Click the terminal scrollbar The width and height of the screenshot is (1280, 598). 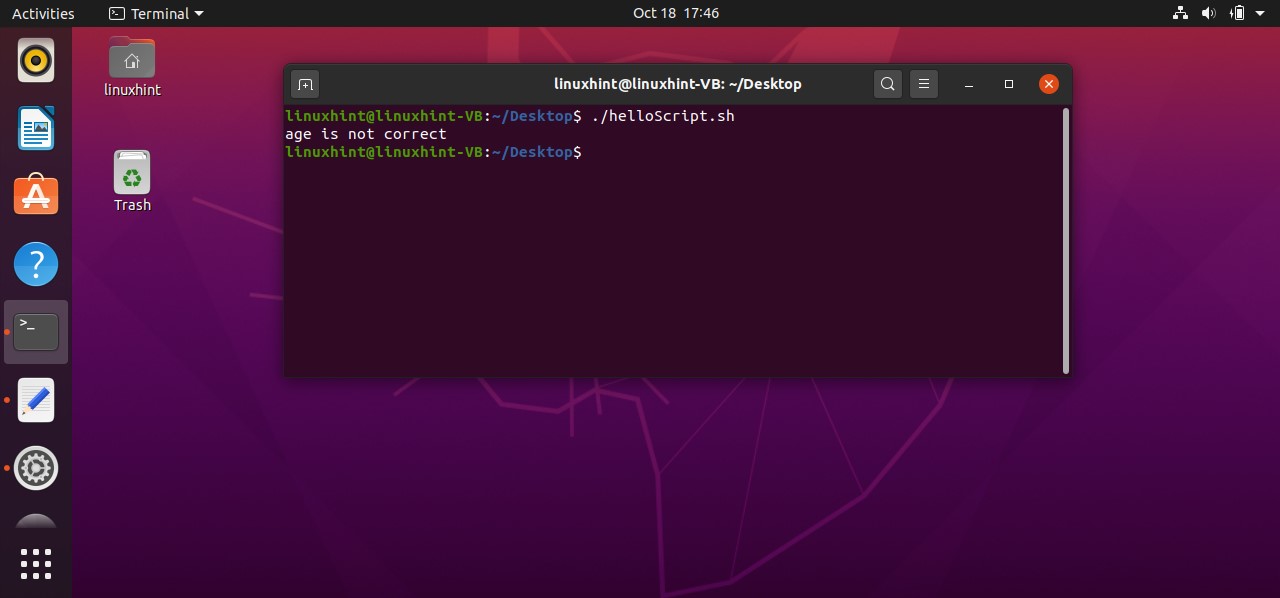(x=1065, y=240)
